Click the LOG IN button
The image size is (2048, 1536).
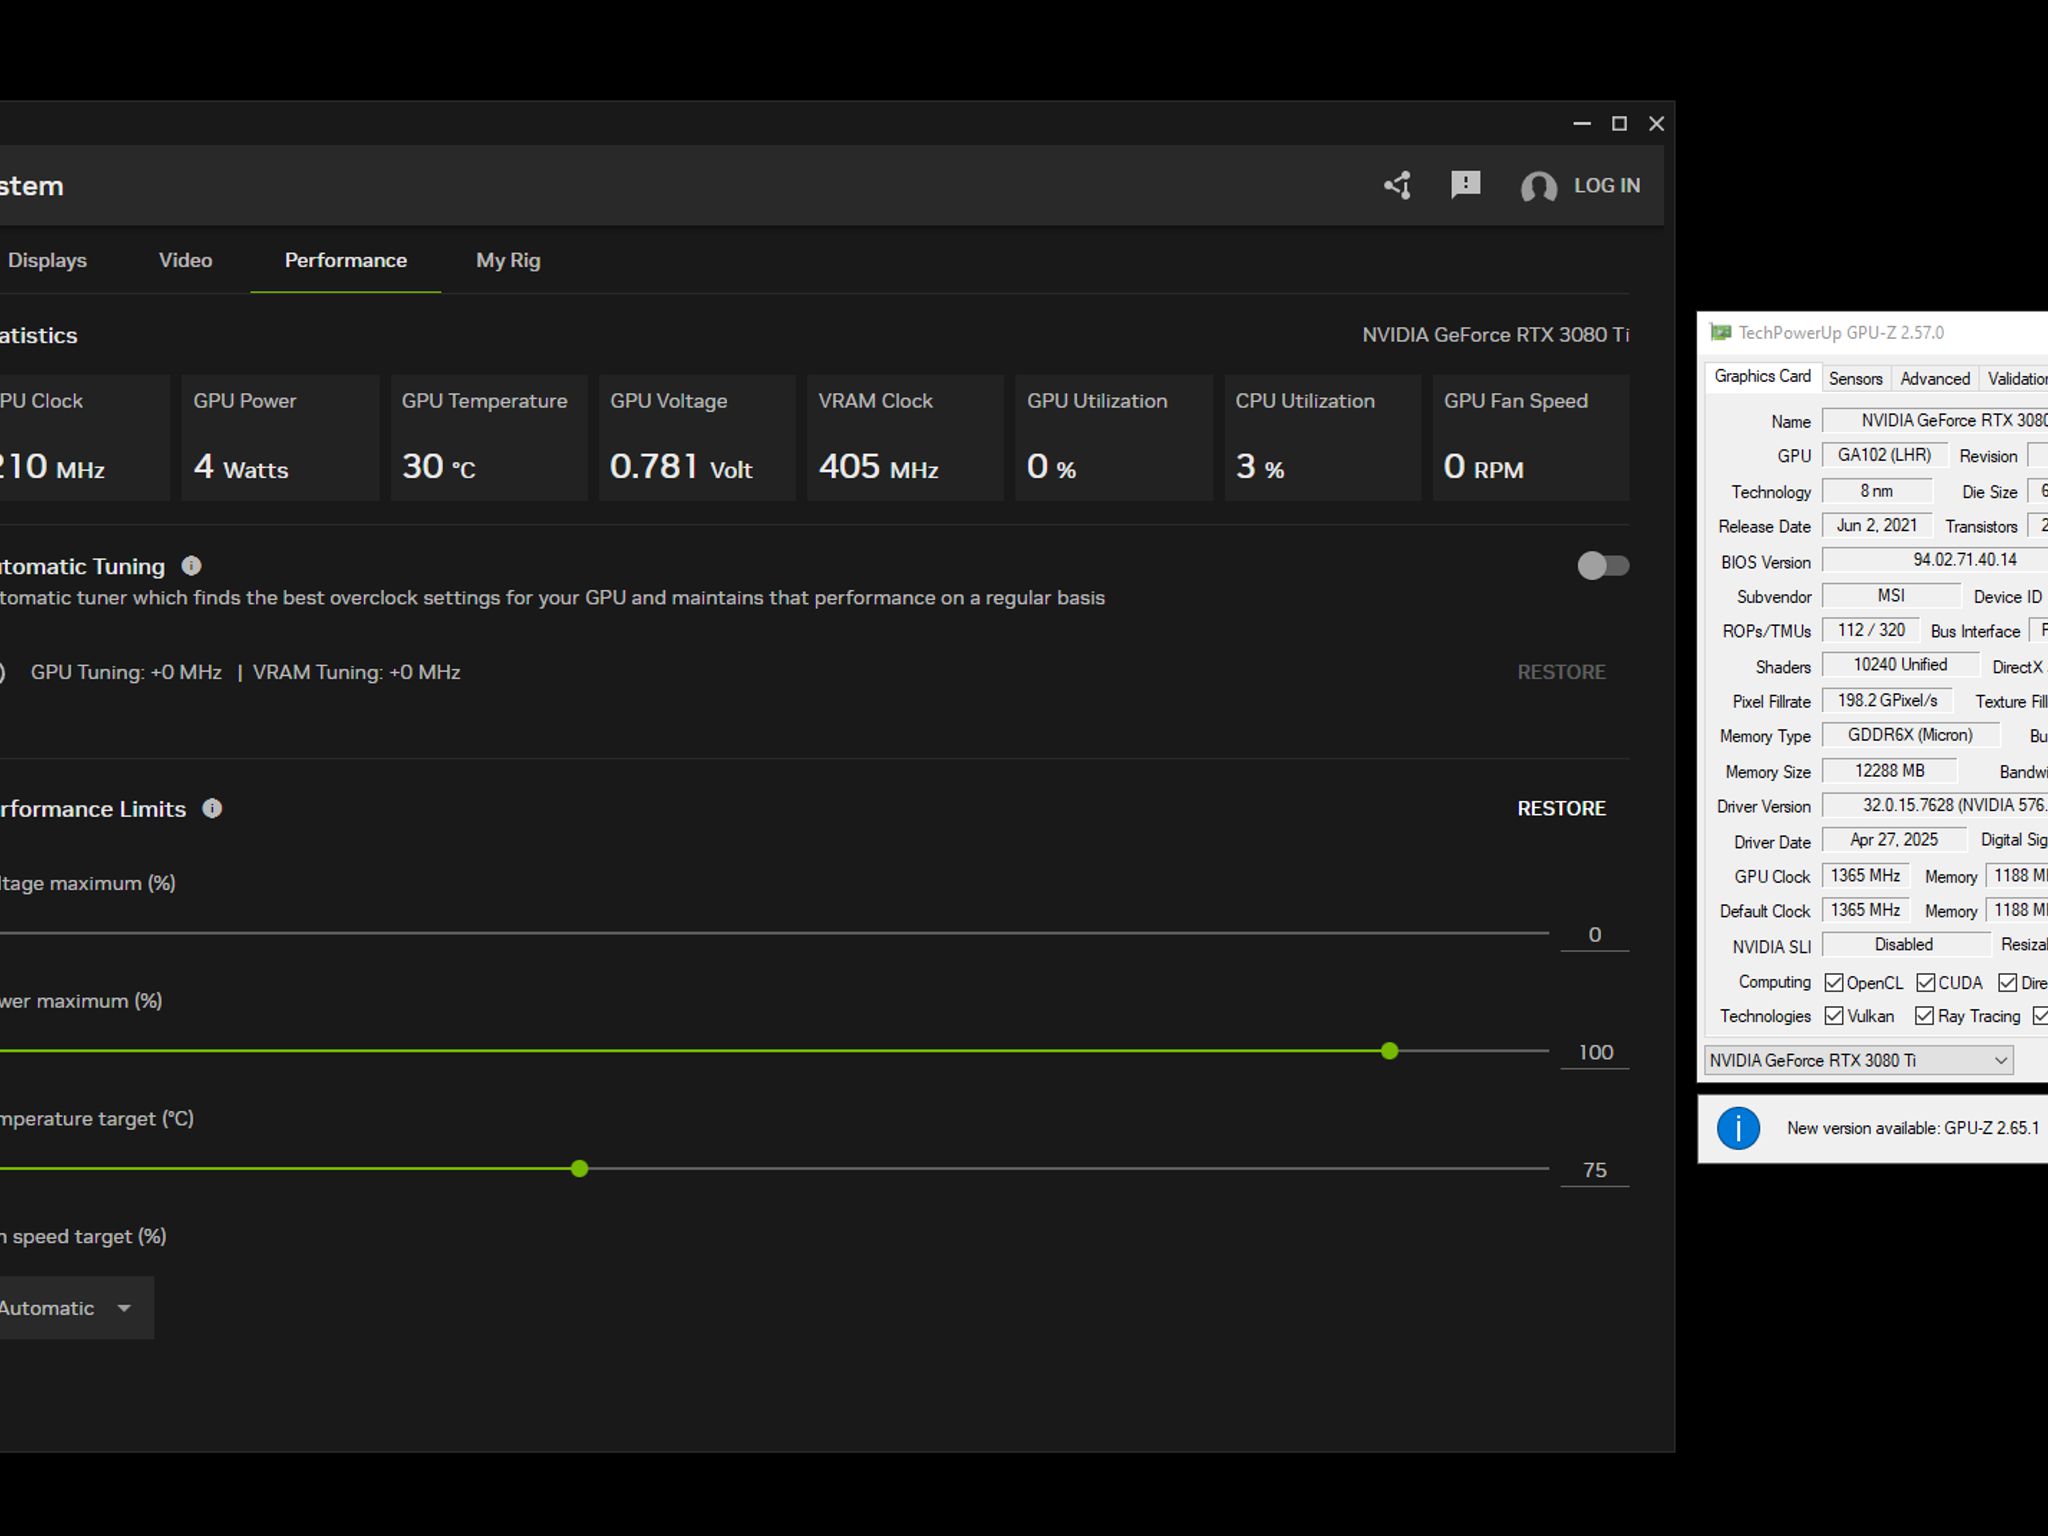point(1607,185)
